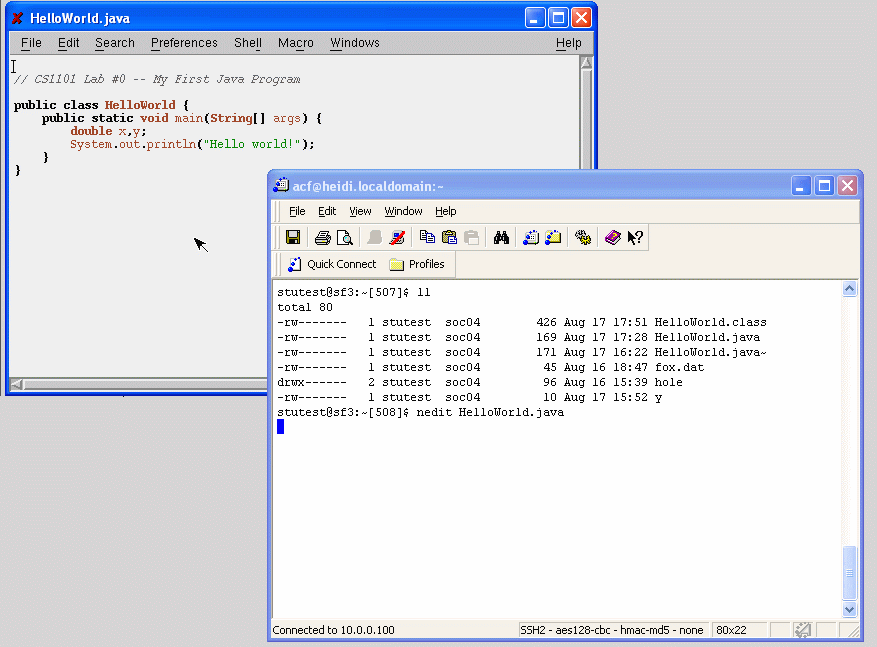Viewport: 877px width, 647px height.
Task: Click 'main' method name in code
Action: [x=188, y=119]
